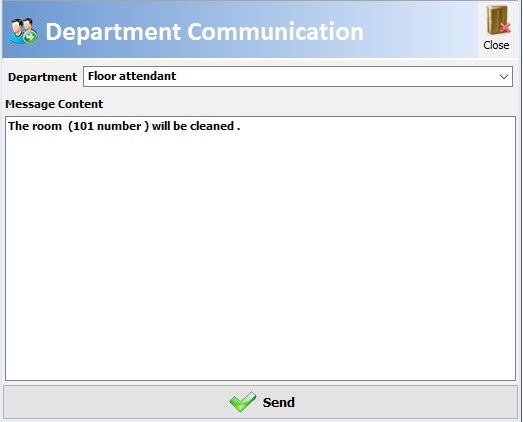Click 'The room' at the message start
The width and height of the screenshot is (523, 422).
pos(35,126)
